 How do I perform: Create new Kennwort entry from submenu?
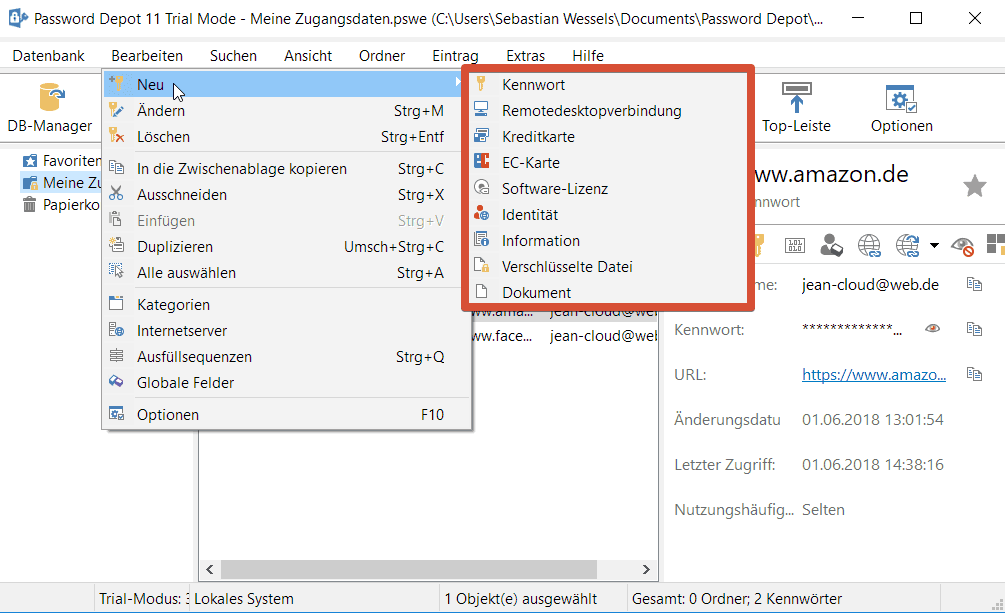click(x=608, y=84)
